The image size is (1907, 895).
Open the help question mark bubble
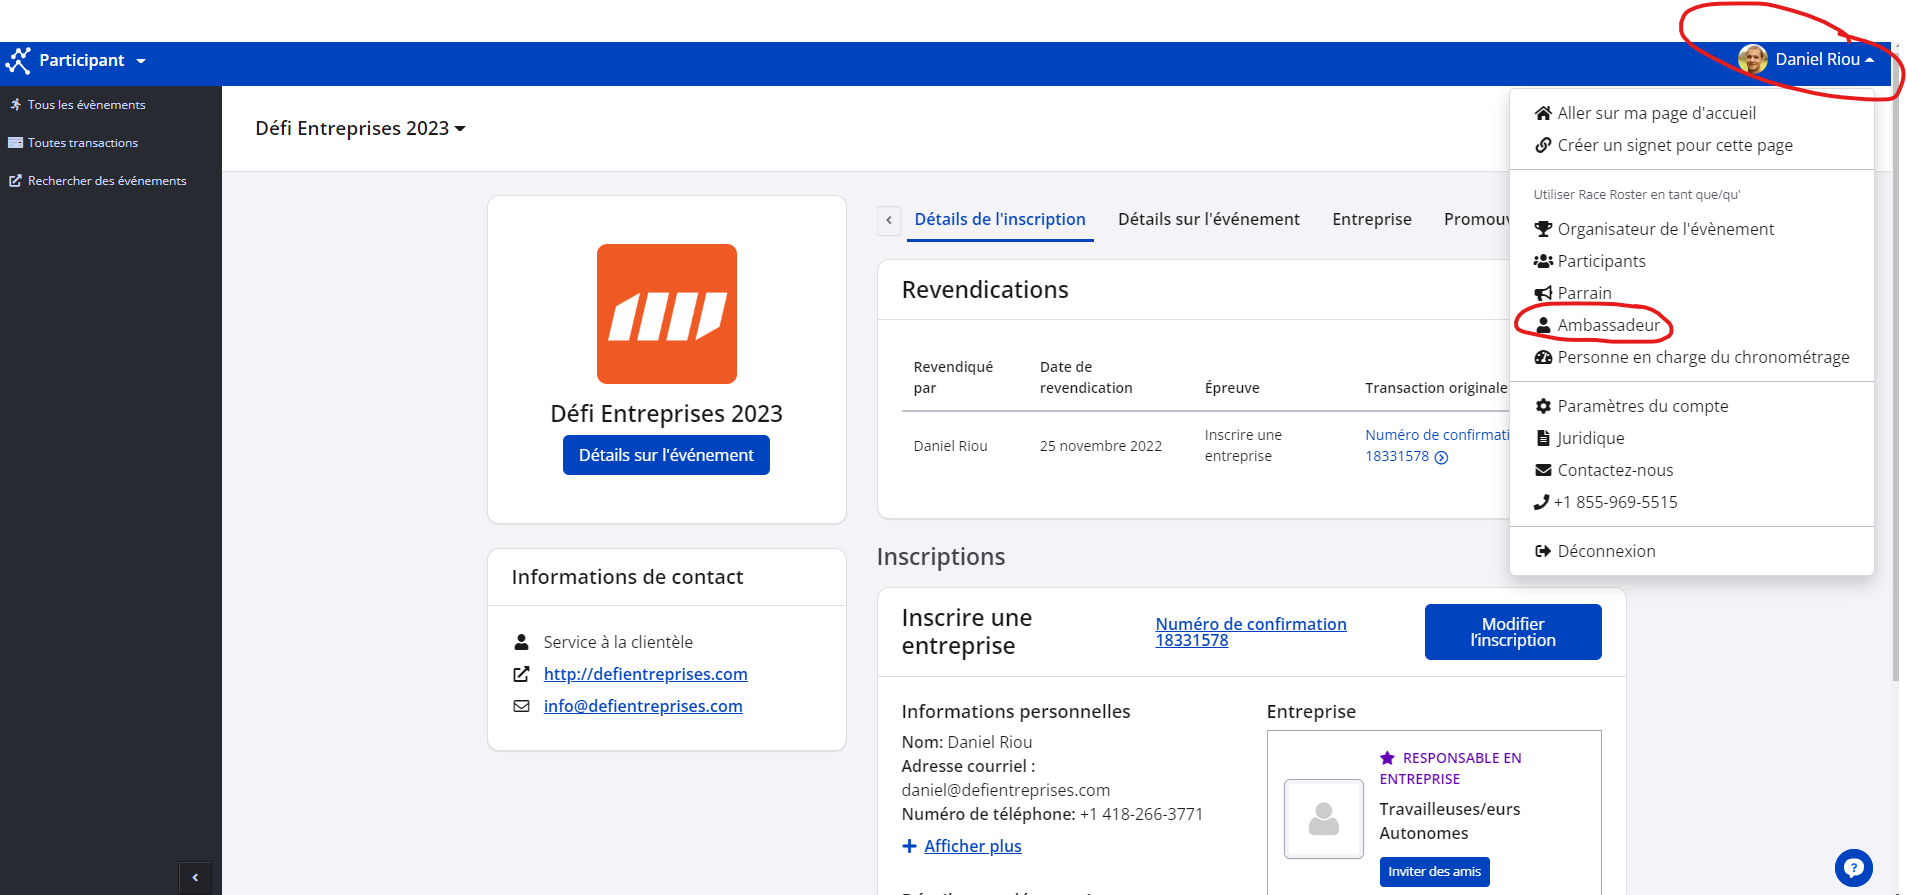pyautogui.click(x=1853, y=868)
